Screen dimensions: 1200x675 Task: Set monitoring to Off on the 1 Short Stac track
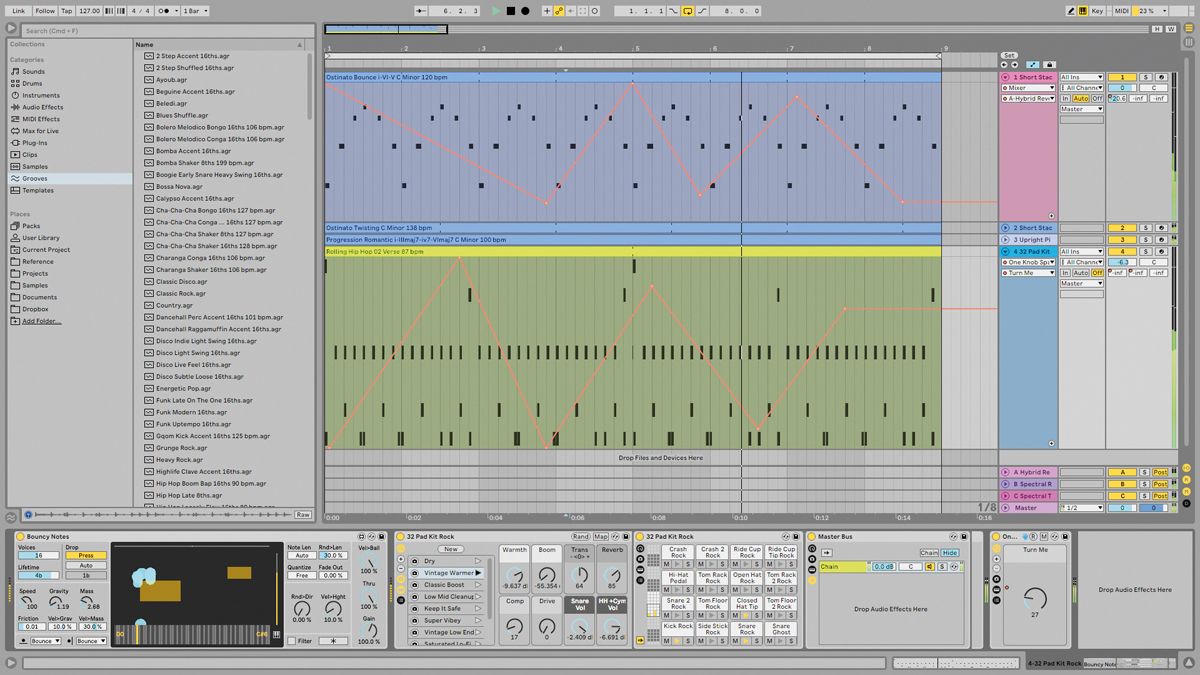(1097, 98)
